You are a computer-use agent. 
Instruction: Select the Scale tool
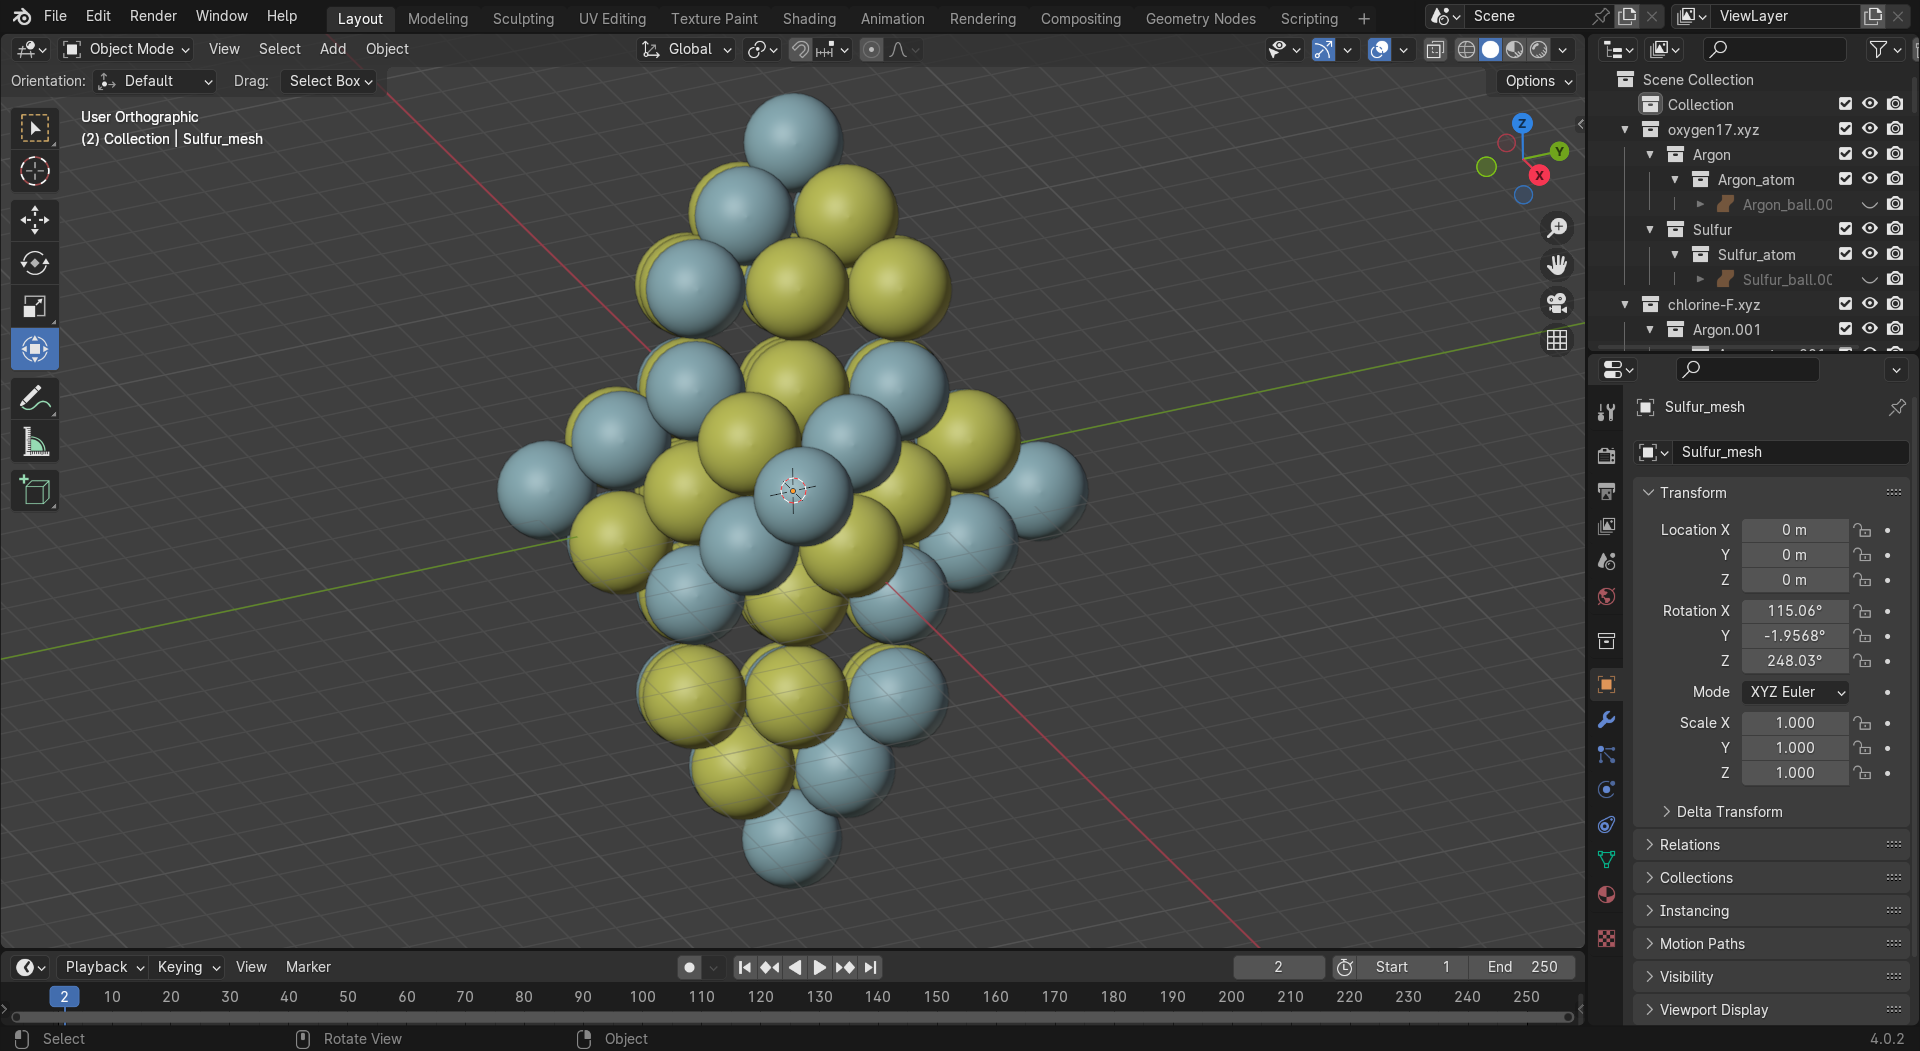(x=35, y=306)
